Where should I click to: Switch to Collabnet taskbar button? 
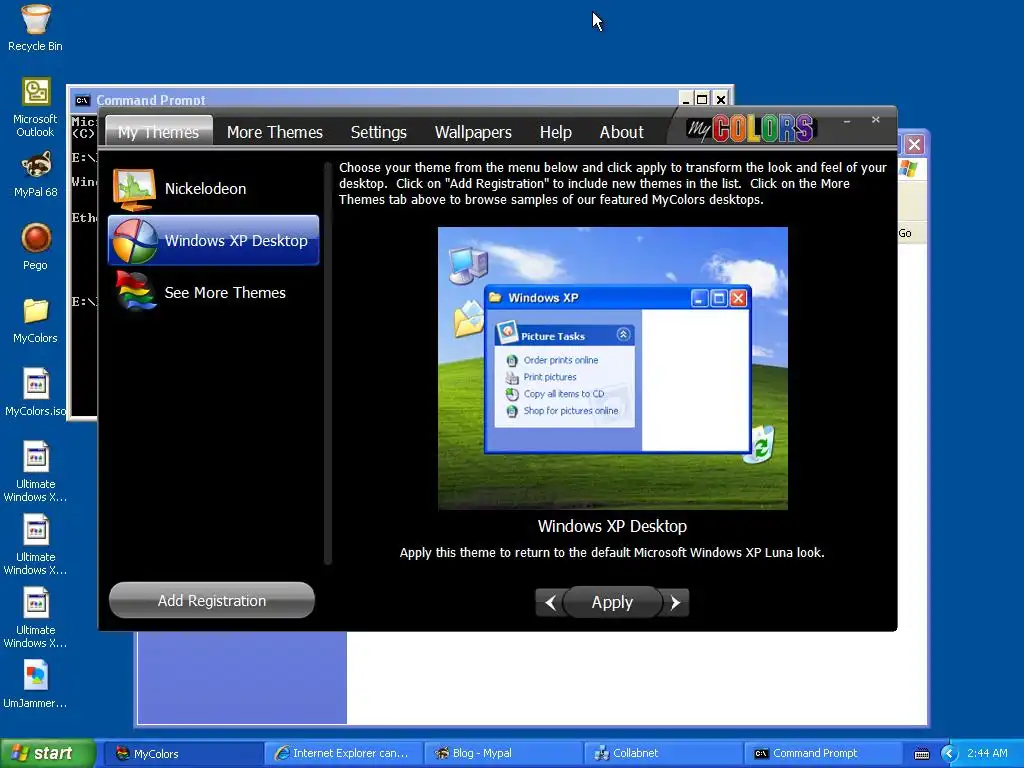click(662, 754)
